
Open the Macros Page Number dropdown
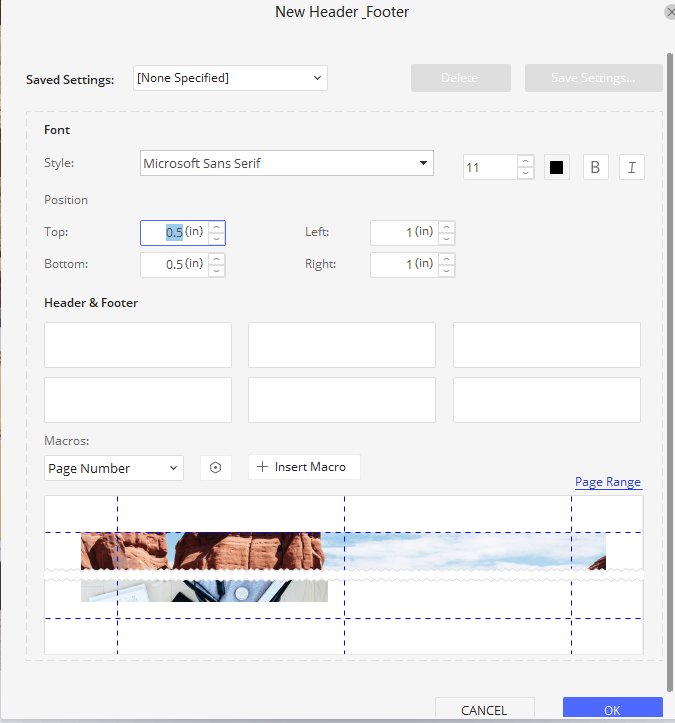pyautogui.click(x=114, y=468)
